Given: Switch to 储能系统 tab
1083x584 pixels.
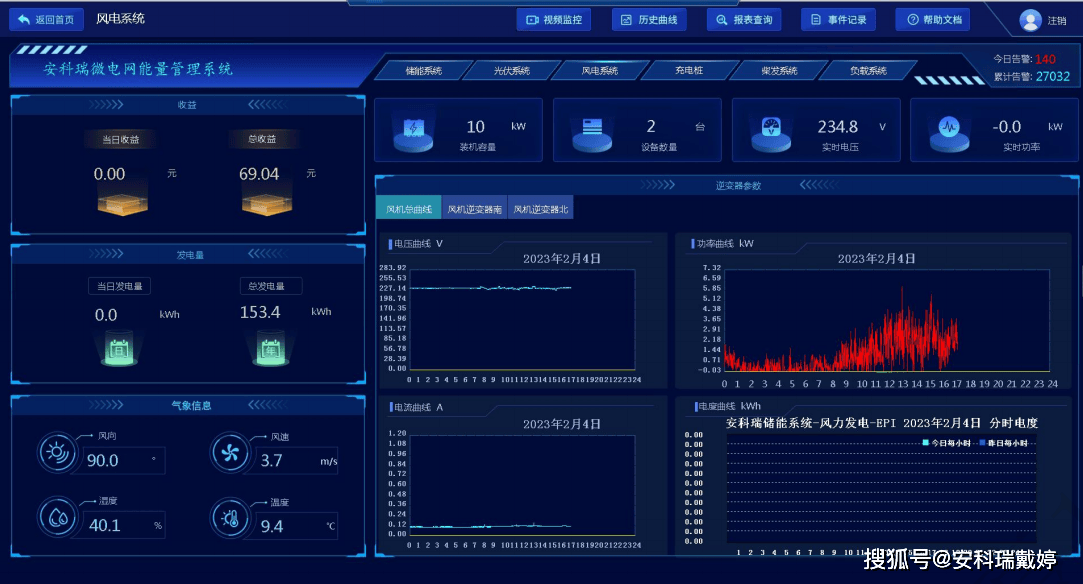Looking at the screenshot, I should click(x=423, y=70).
